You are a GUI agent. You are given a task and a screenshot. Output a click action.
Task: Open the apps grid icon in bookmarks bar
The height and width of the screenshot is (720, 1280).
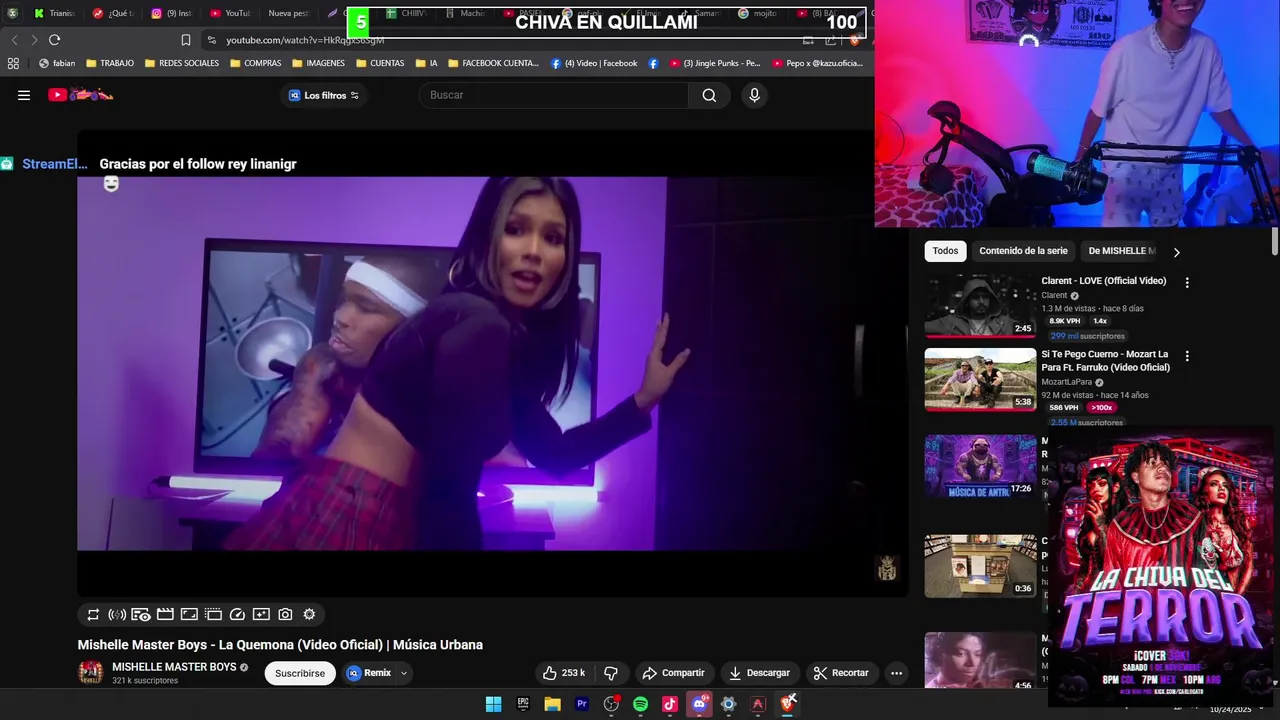[13, 63]
